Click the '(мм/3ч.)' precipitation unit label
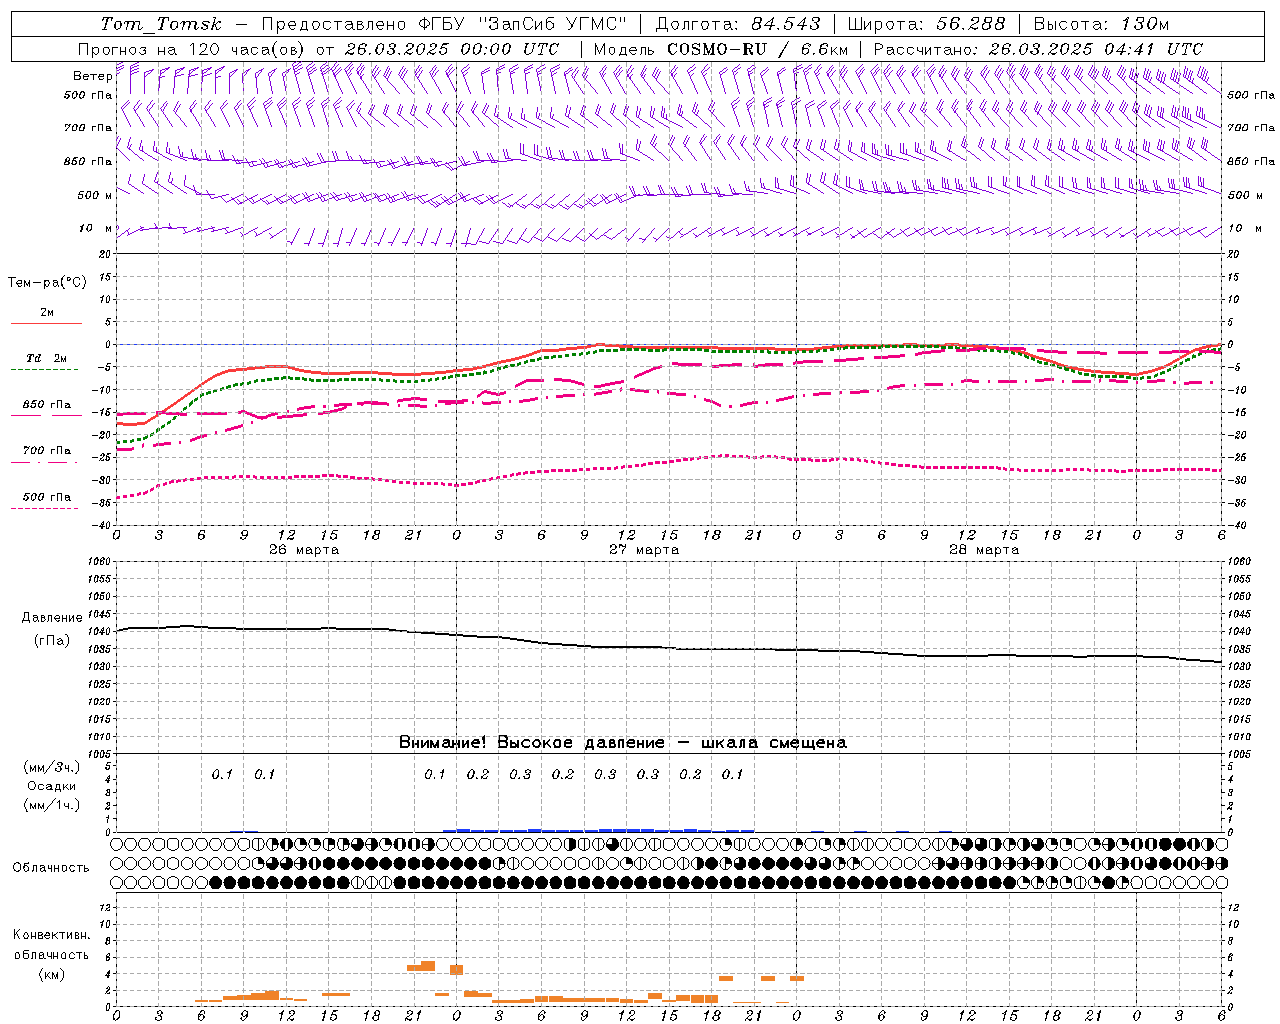1280x1024 pixels. [x=52, y=767]
